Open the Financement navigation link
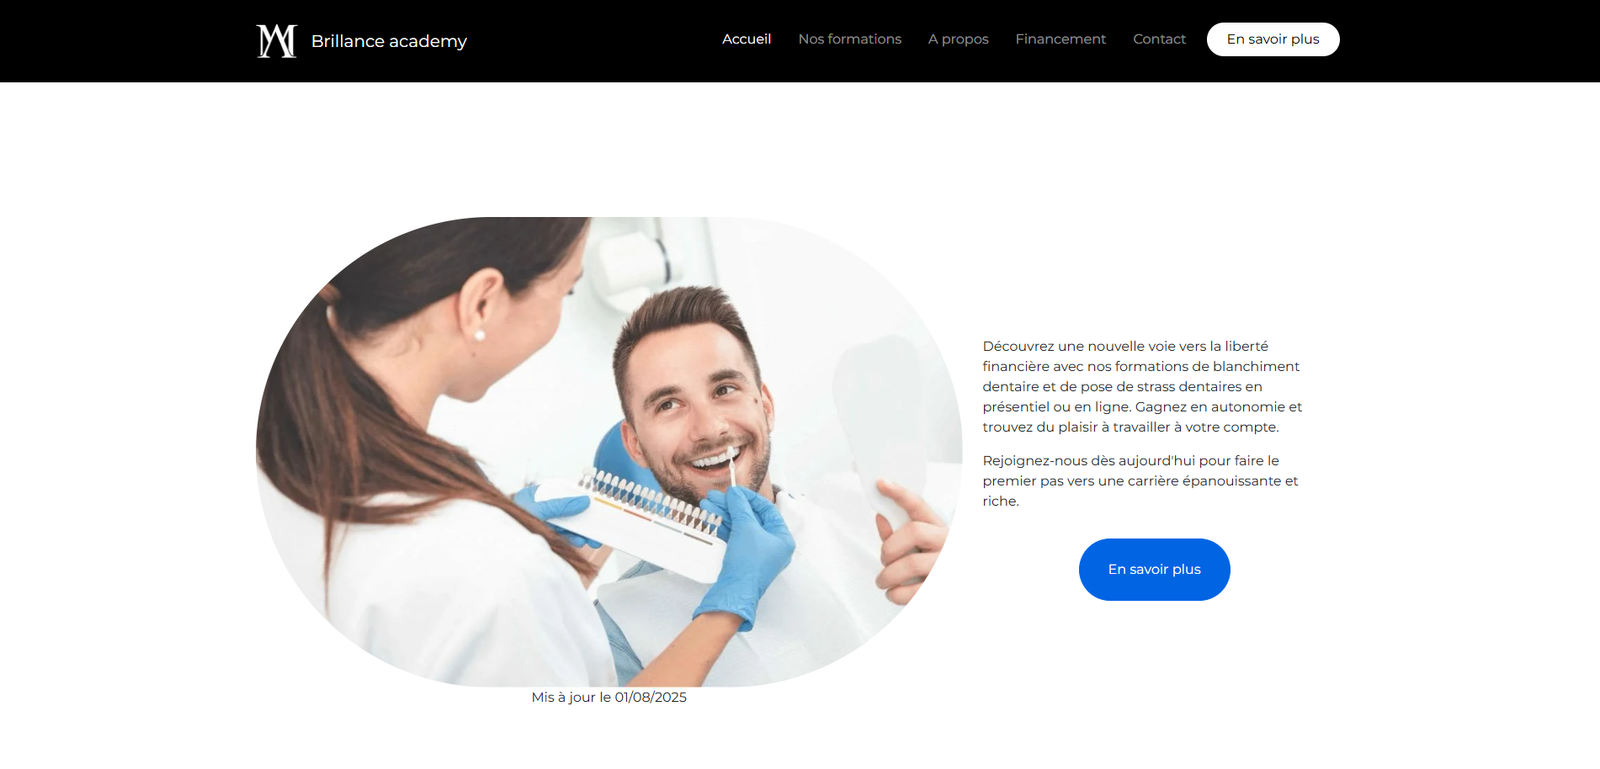 pos(1061,39)
